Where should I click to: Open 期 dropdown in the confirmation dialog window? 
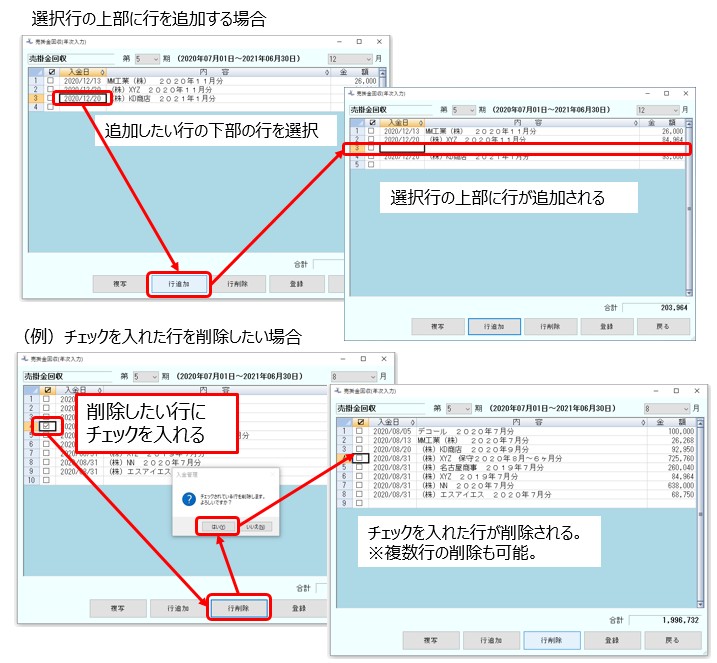point(145,377)
